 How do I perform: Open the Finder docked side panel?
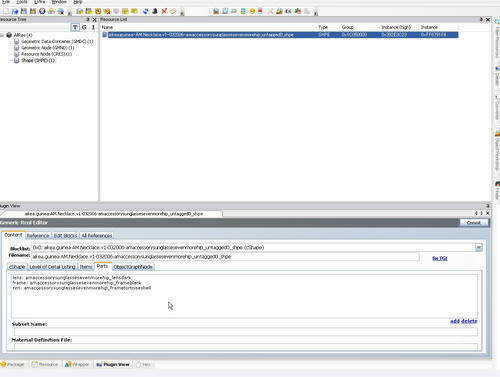(497, 191)
